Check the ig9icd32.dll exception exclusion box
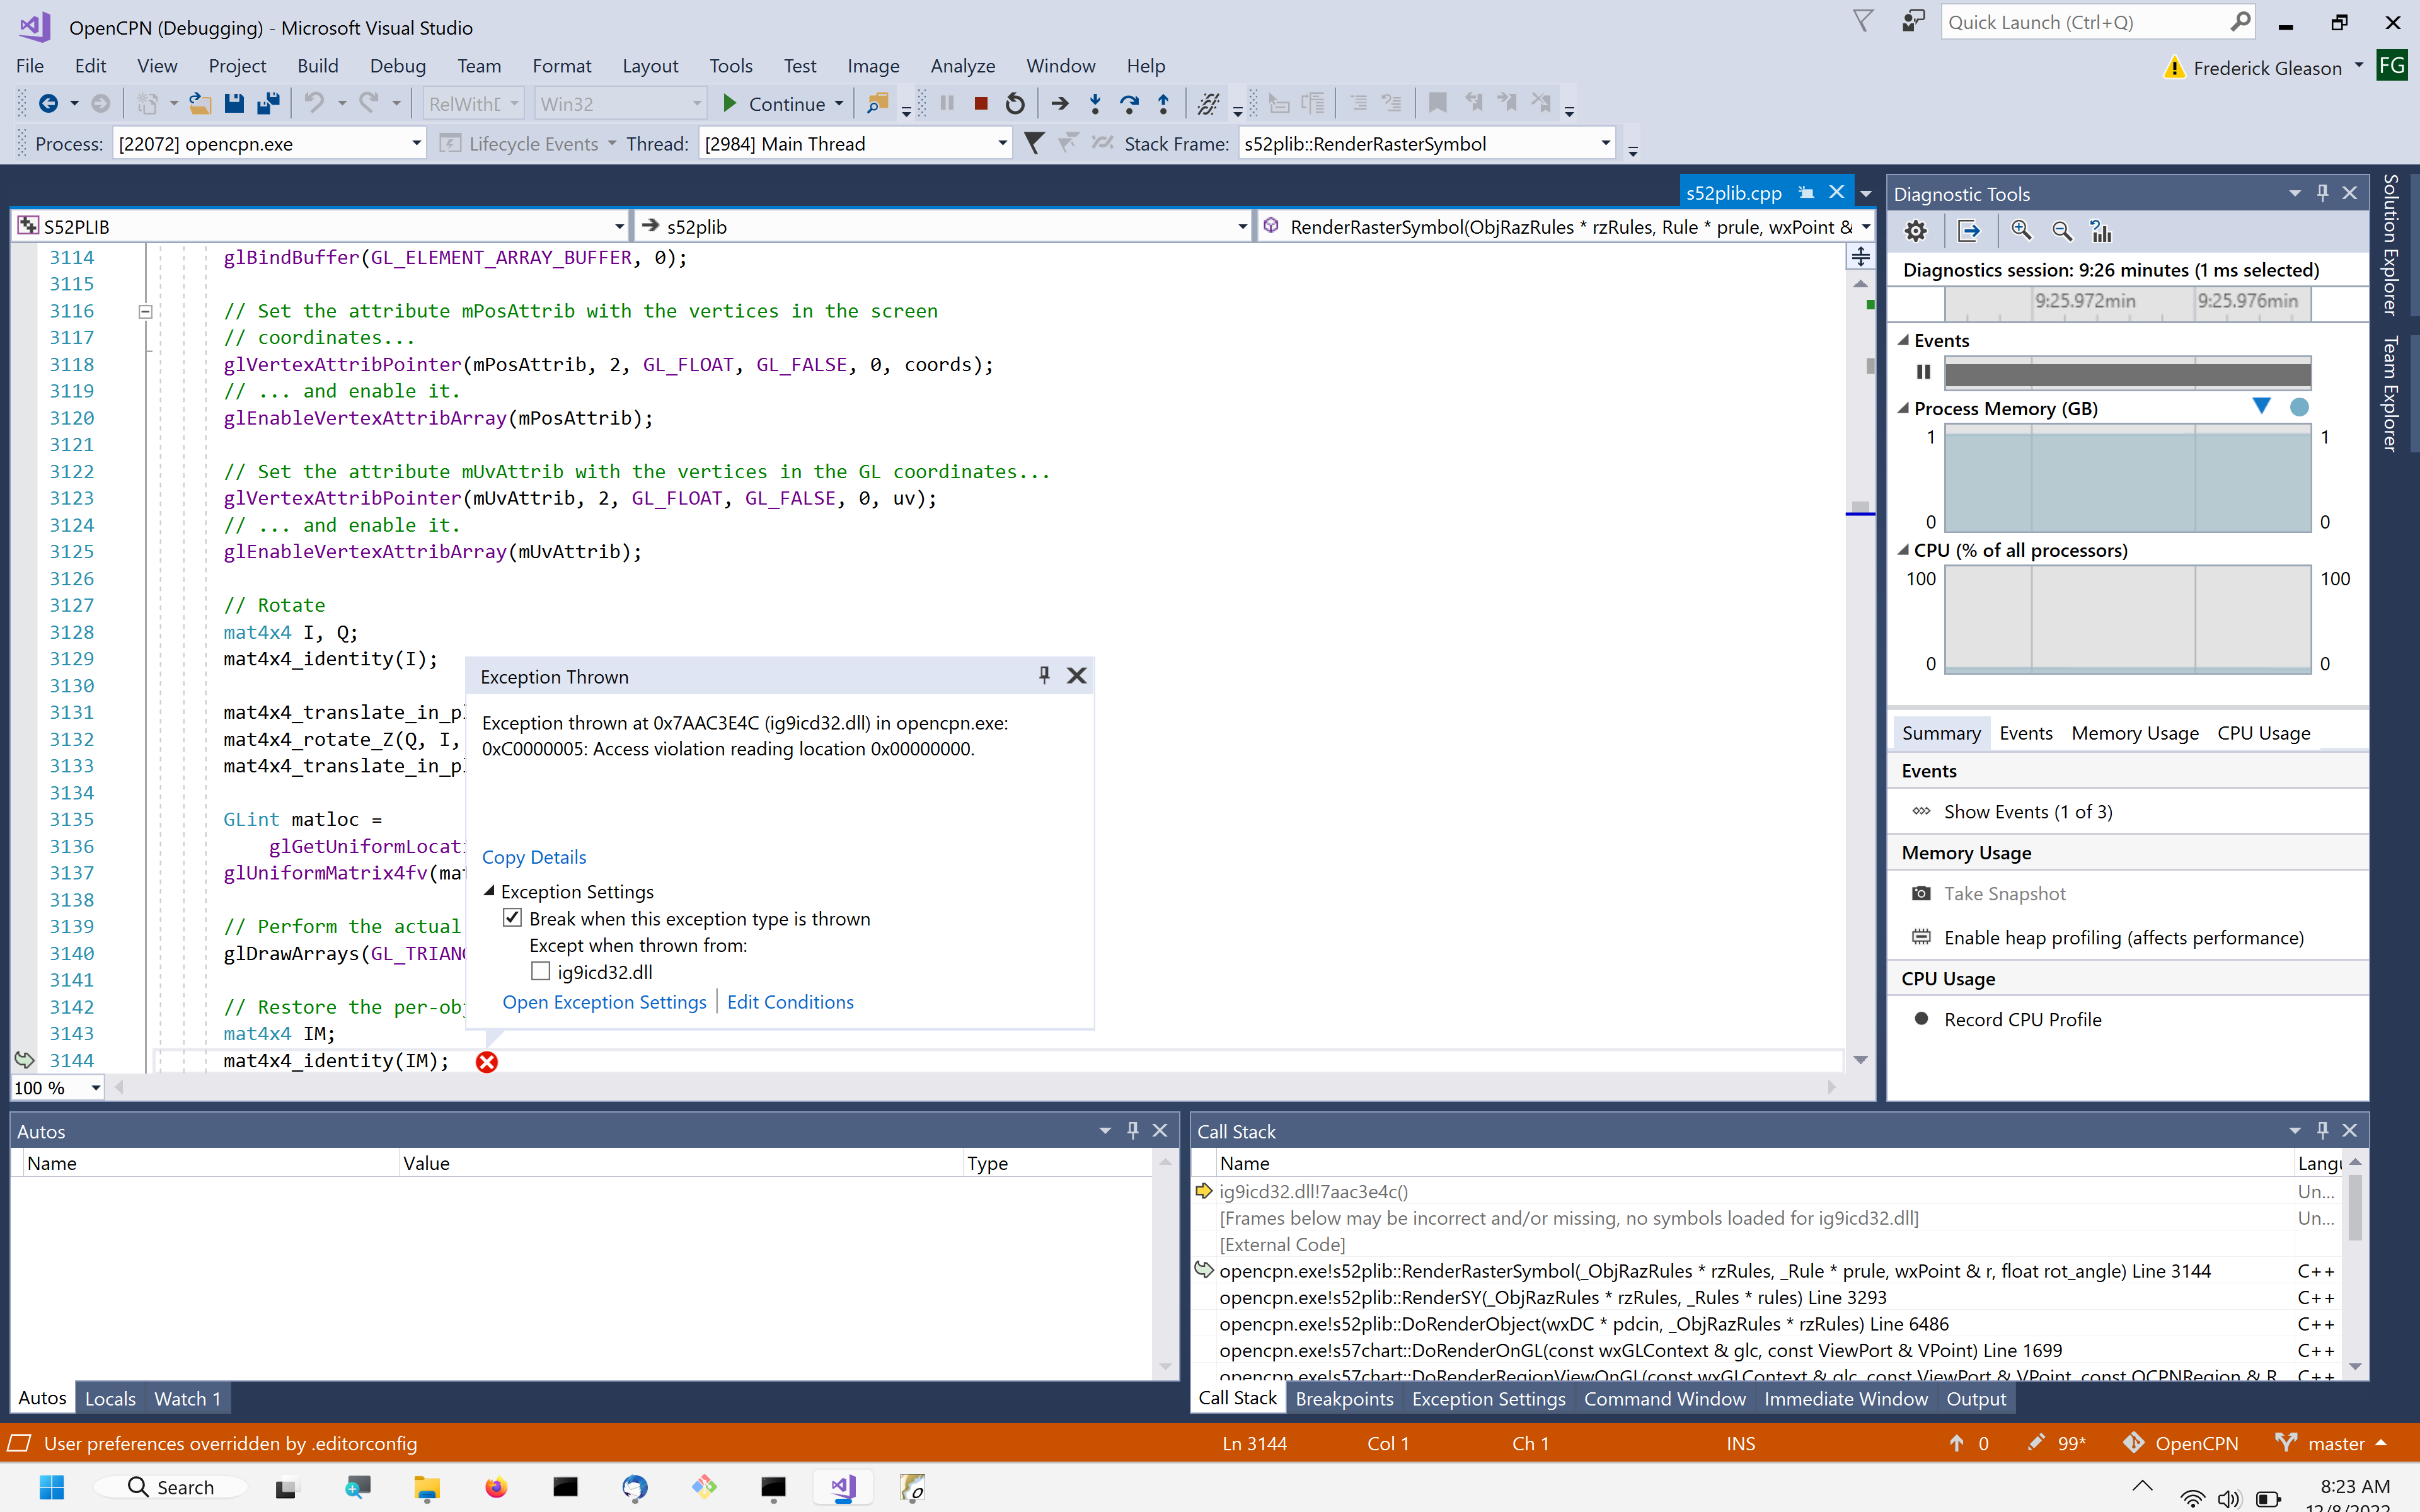 [x=540, y=971]
